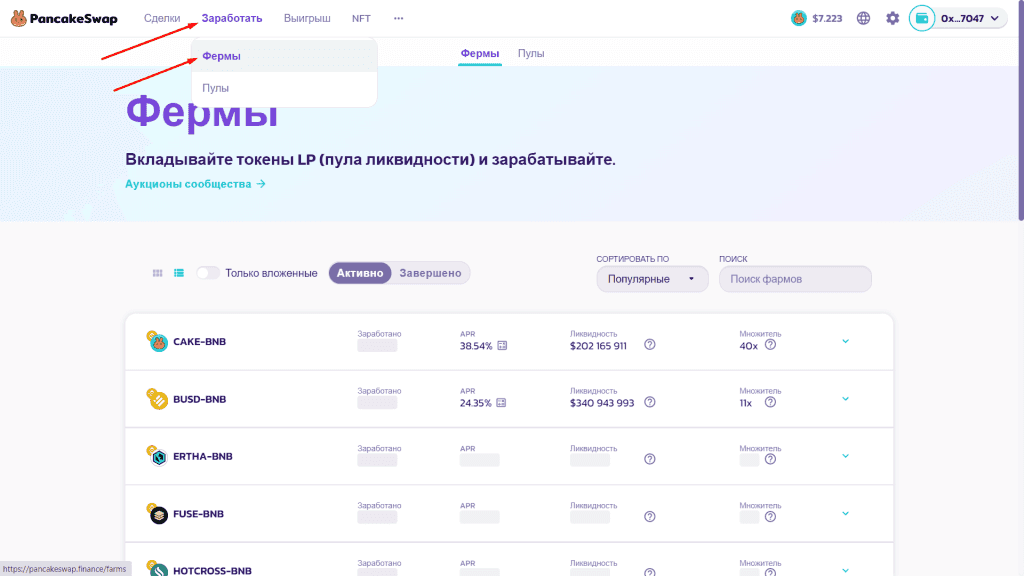
Task: Click the BUSD-BNB pair token icon
Action: click(157, 398)
